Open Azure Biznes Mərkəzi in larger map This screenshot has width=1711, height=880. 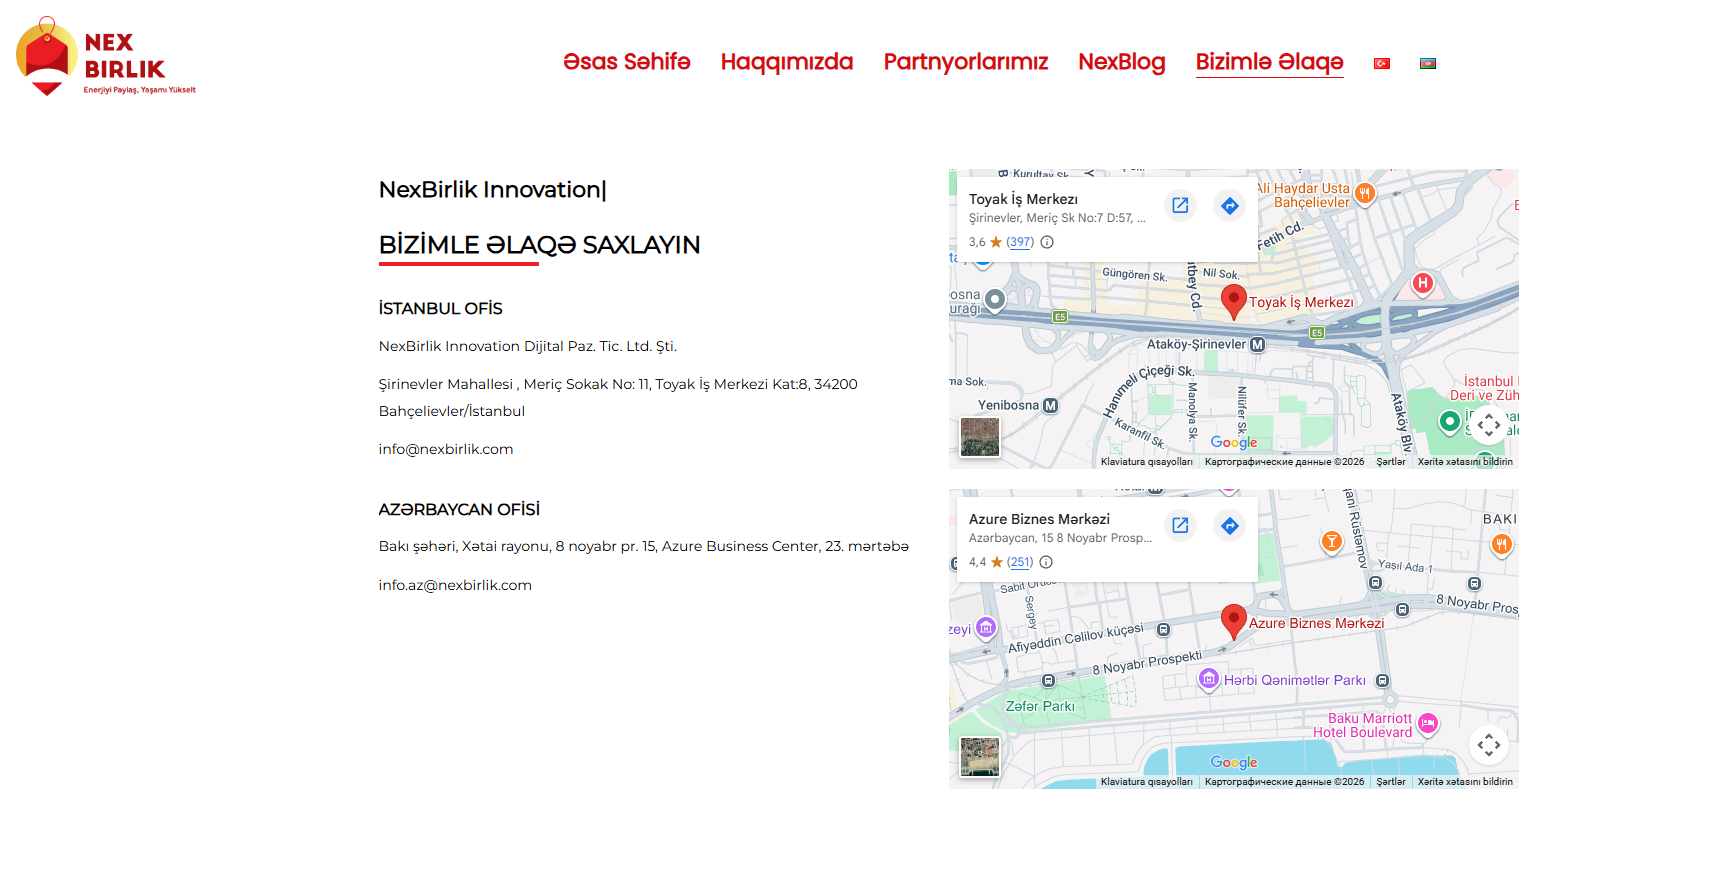pyautogui.click(x=1180, y=525)
